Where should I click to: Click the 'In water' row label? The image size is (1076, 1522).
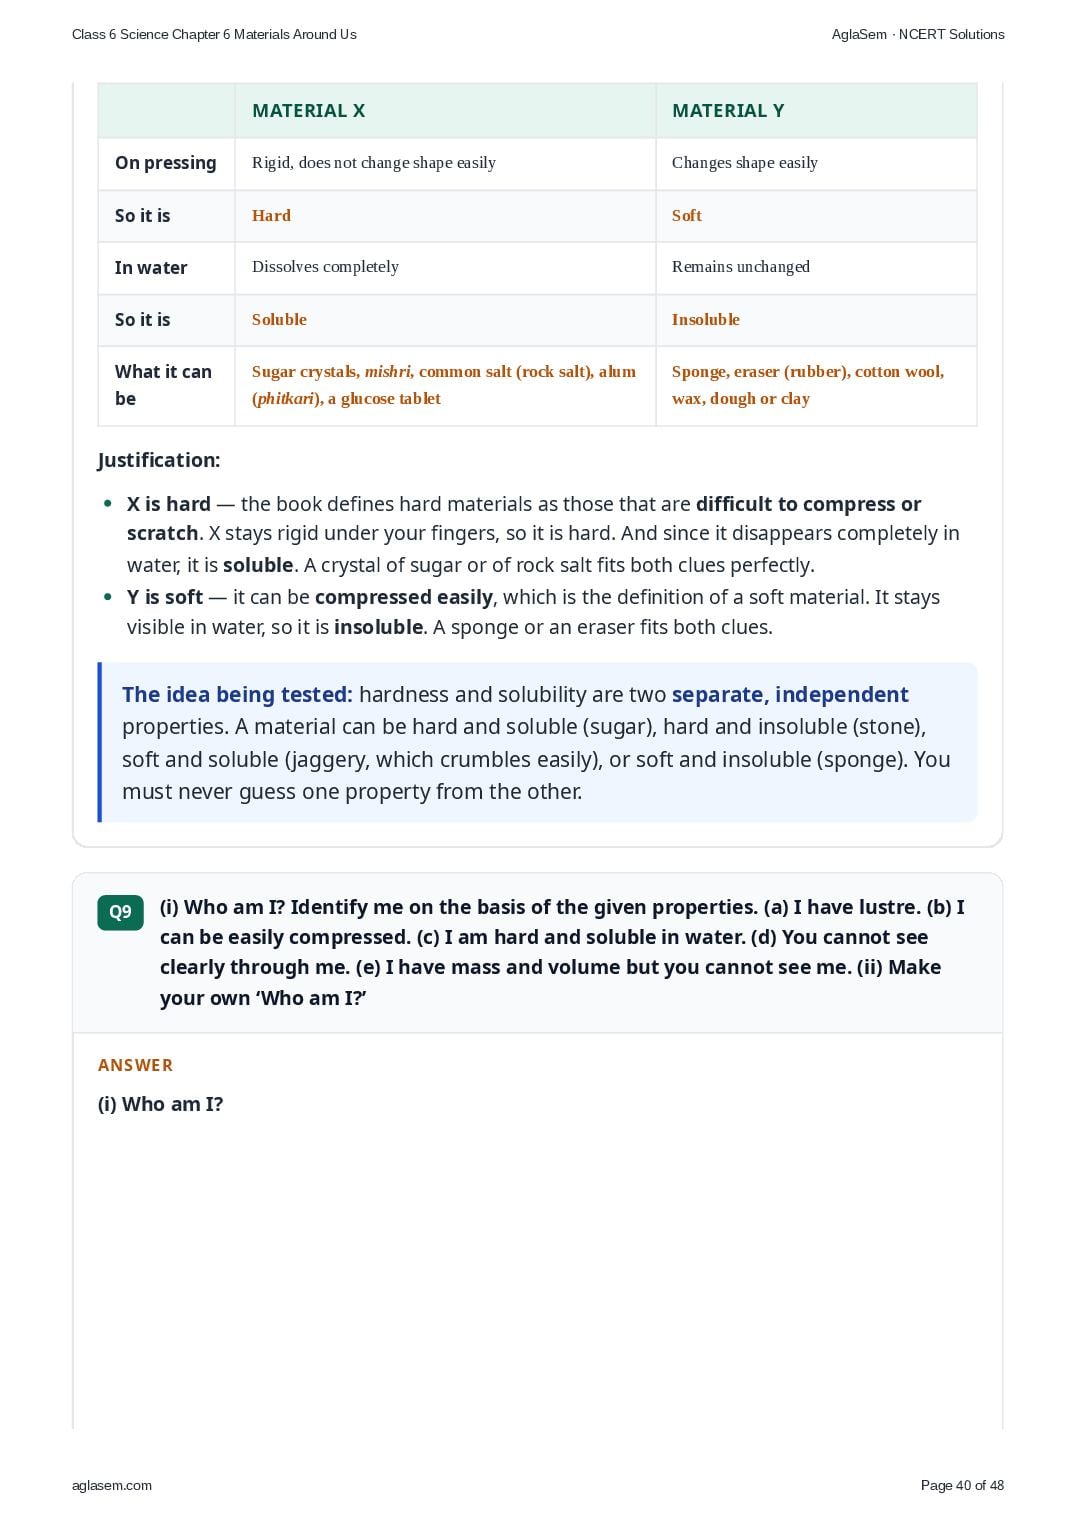pos(151,268)
